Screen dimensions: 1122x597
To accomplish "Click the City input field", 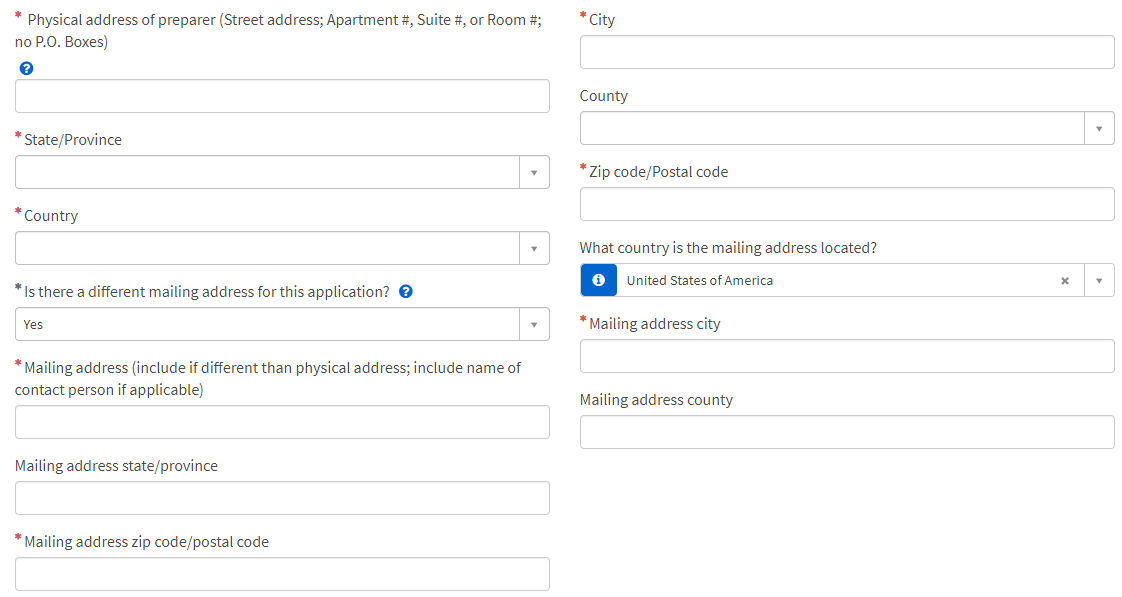I will pyautogui.click(x=847, y=52).
